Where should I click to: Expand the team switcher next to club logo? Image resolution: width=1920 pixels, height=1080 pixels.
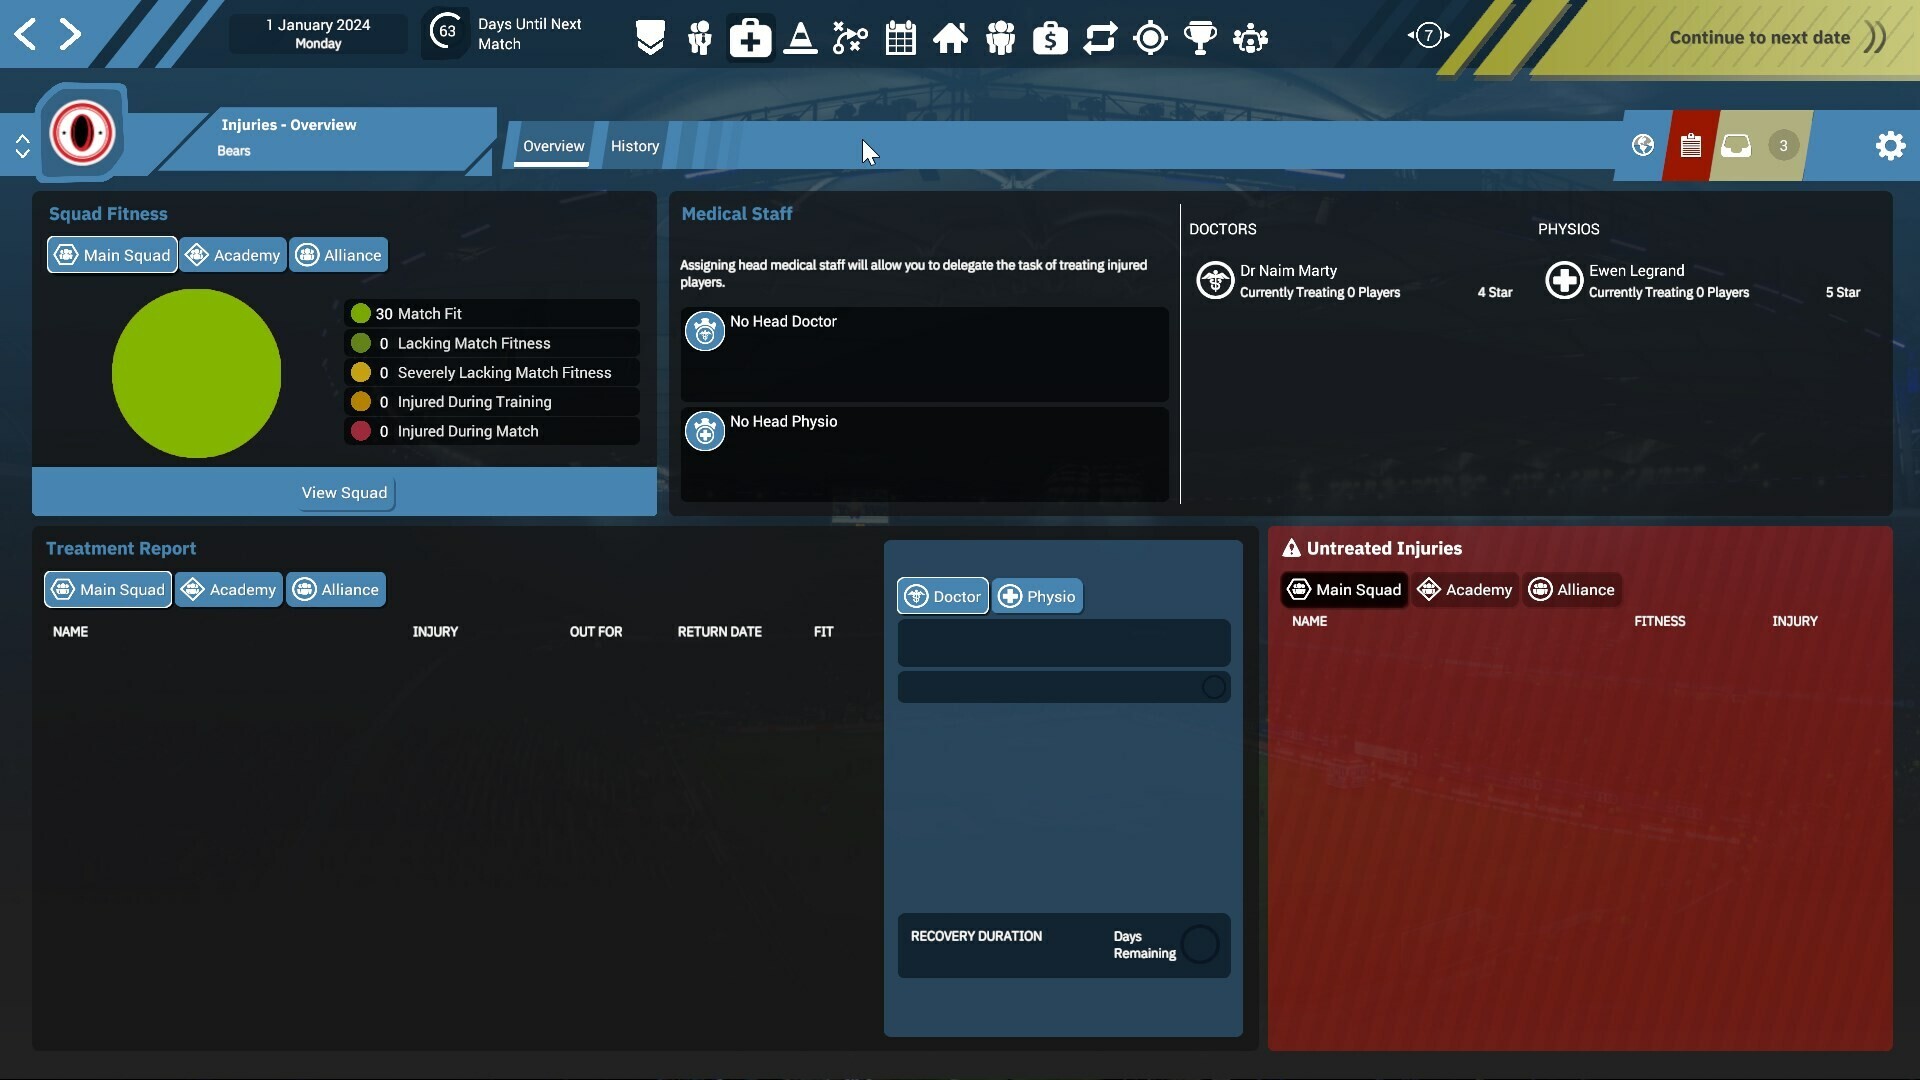(22, 145)
